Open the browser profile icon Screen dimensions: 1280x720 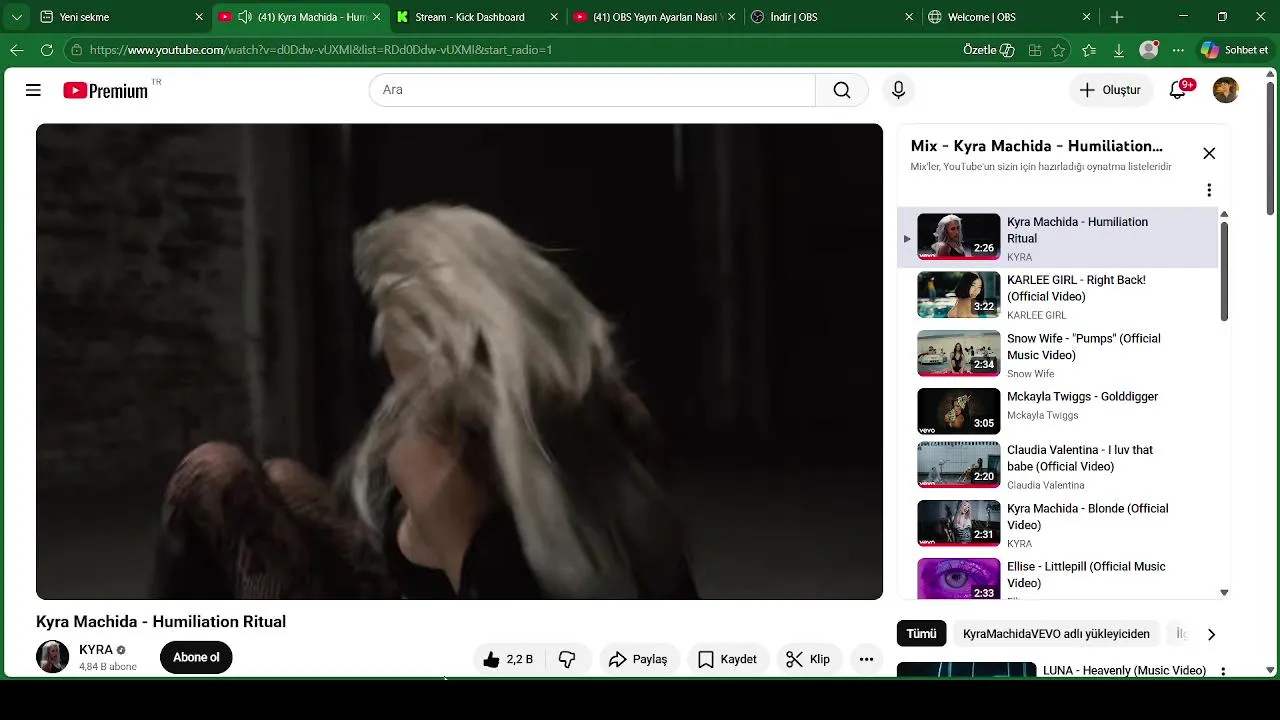tap(1149, 50)
